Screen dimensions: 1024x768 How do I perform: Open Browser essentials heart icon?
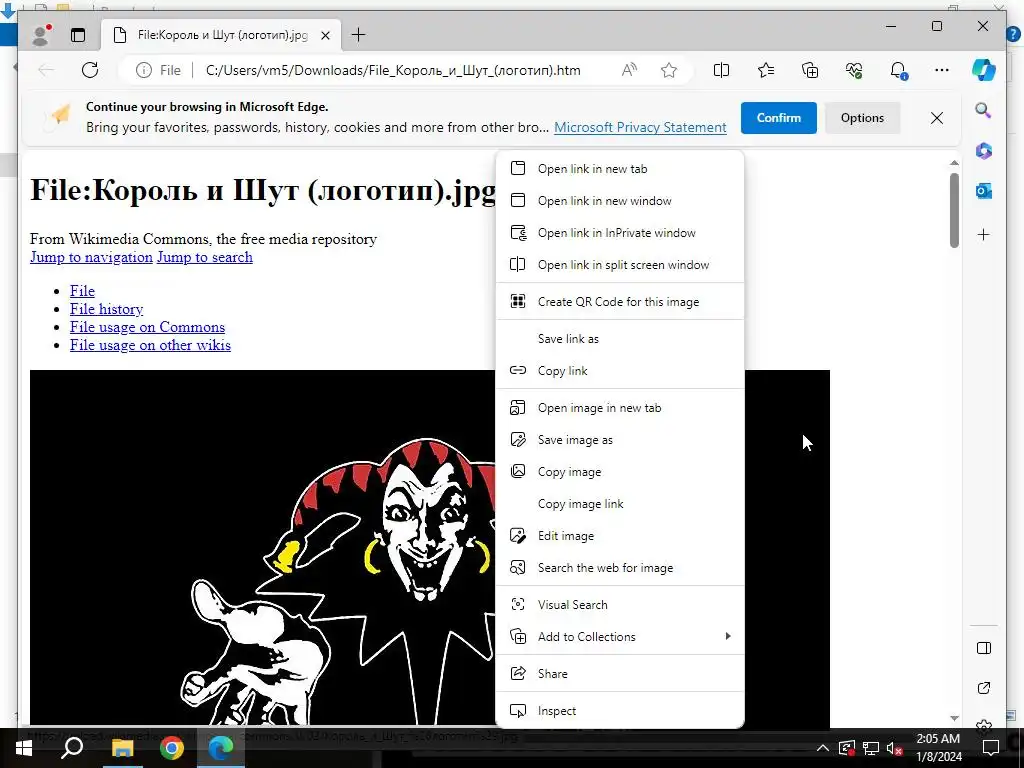[x=854, y=70]
